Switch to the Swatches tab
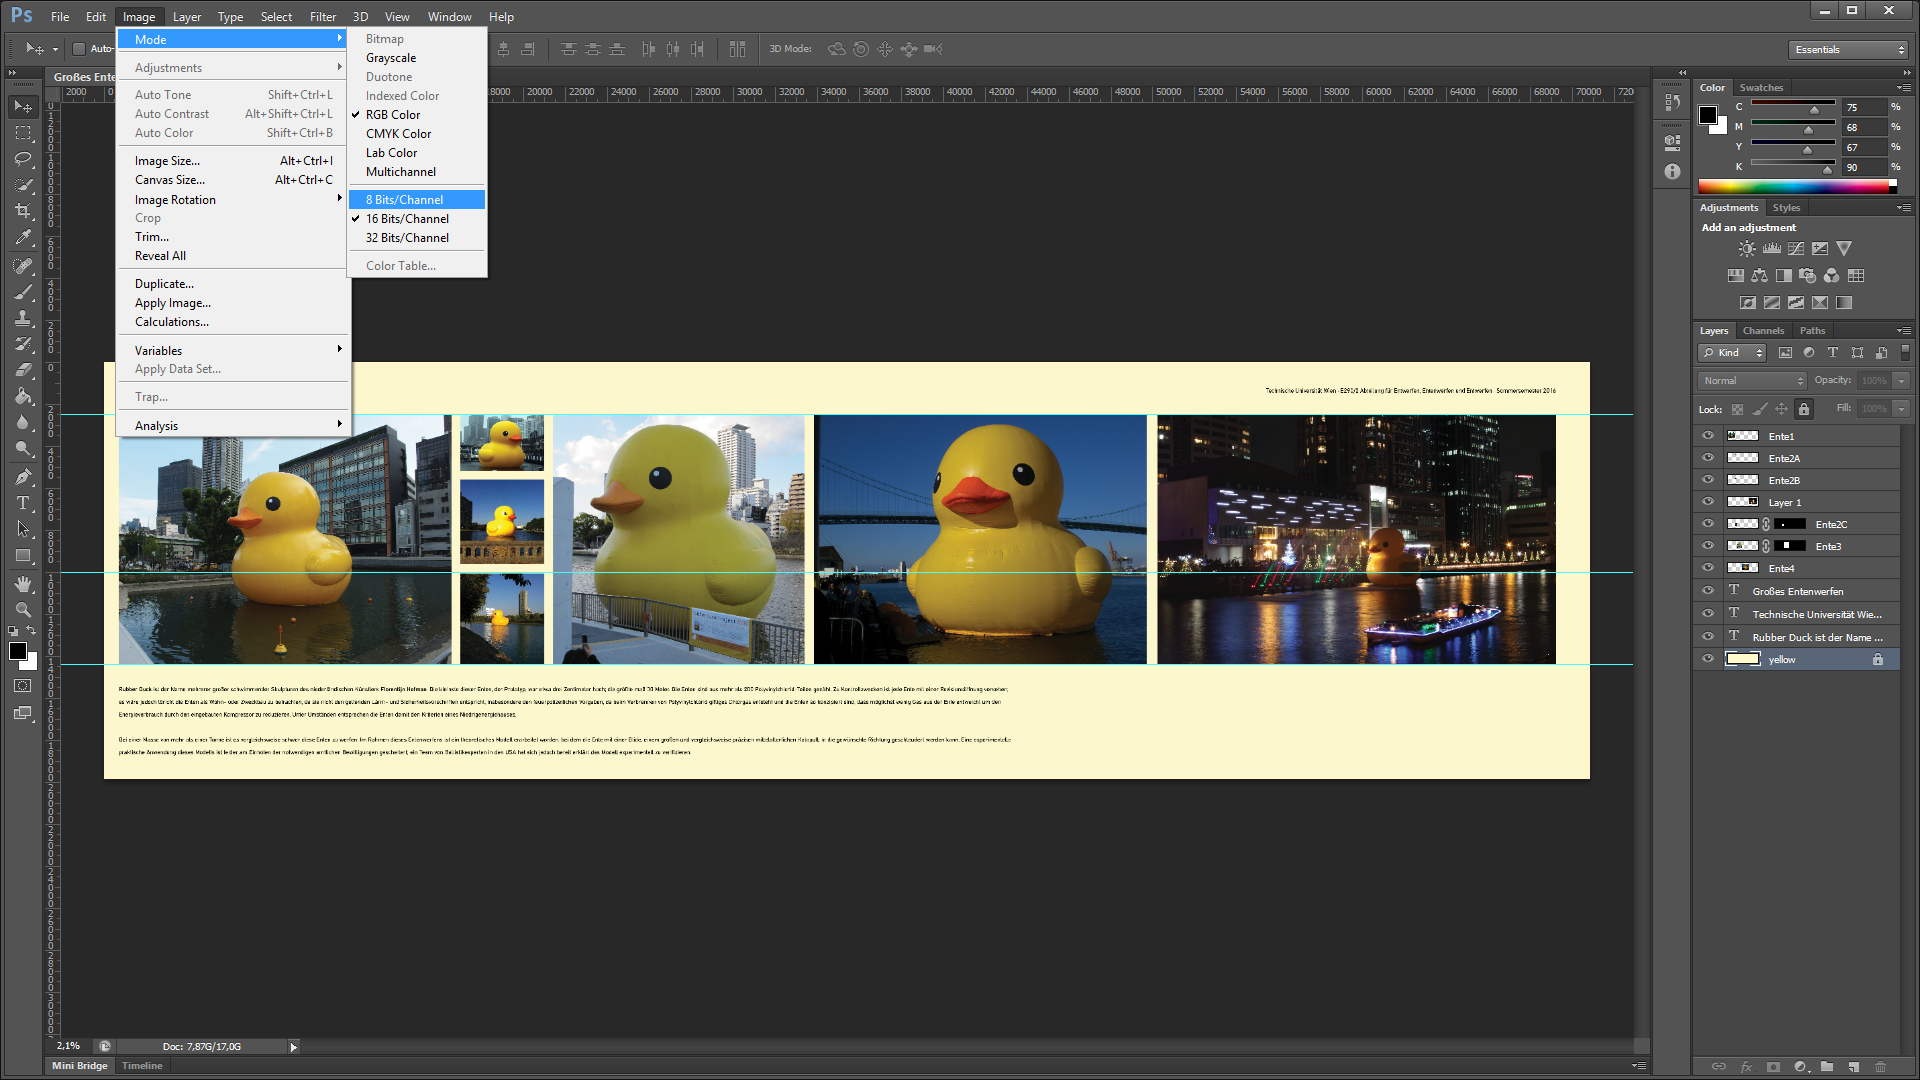 coord(1761,88)
